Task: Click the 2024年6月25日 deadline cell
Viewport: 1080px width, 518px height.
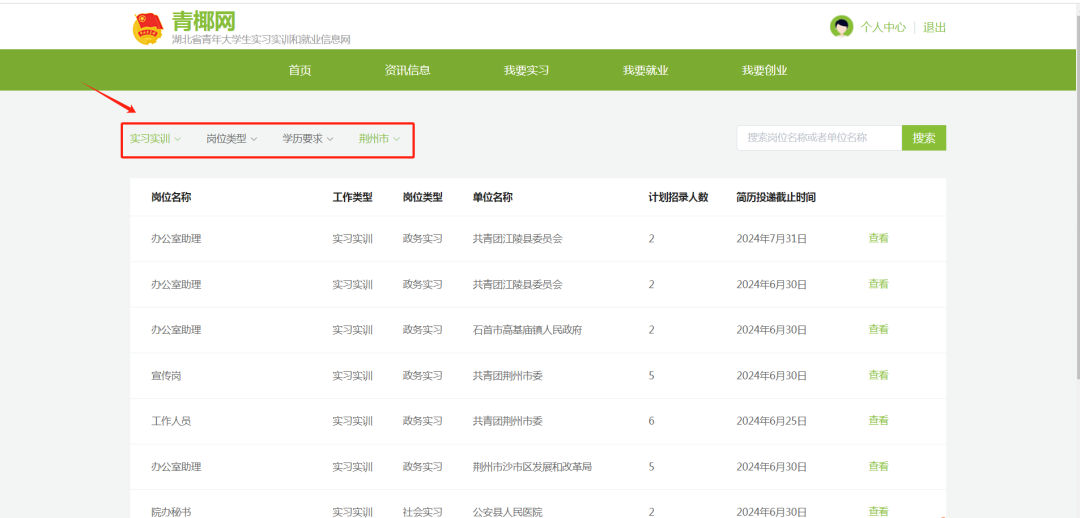Action: (771, 421)
